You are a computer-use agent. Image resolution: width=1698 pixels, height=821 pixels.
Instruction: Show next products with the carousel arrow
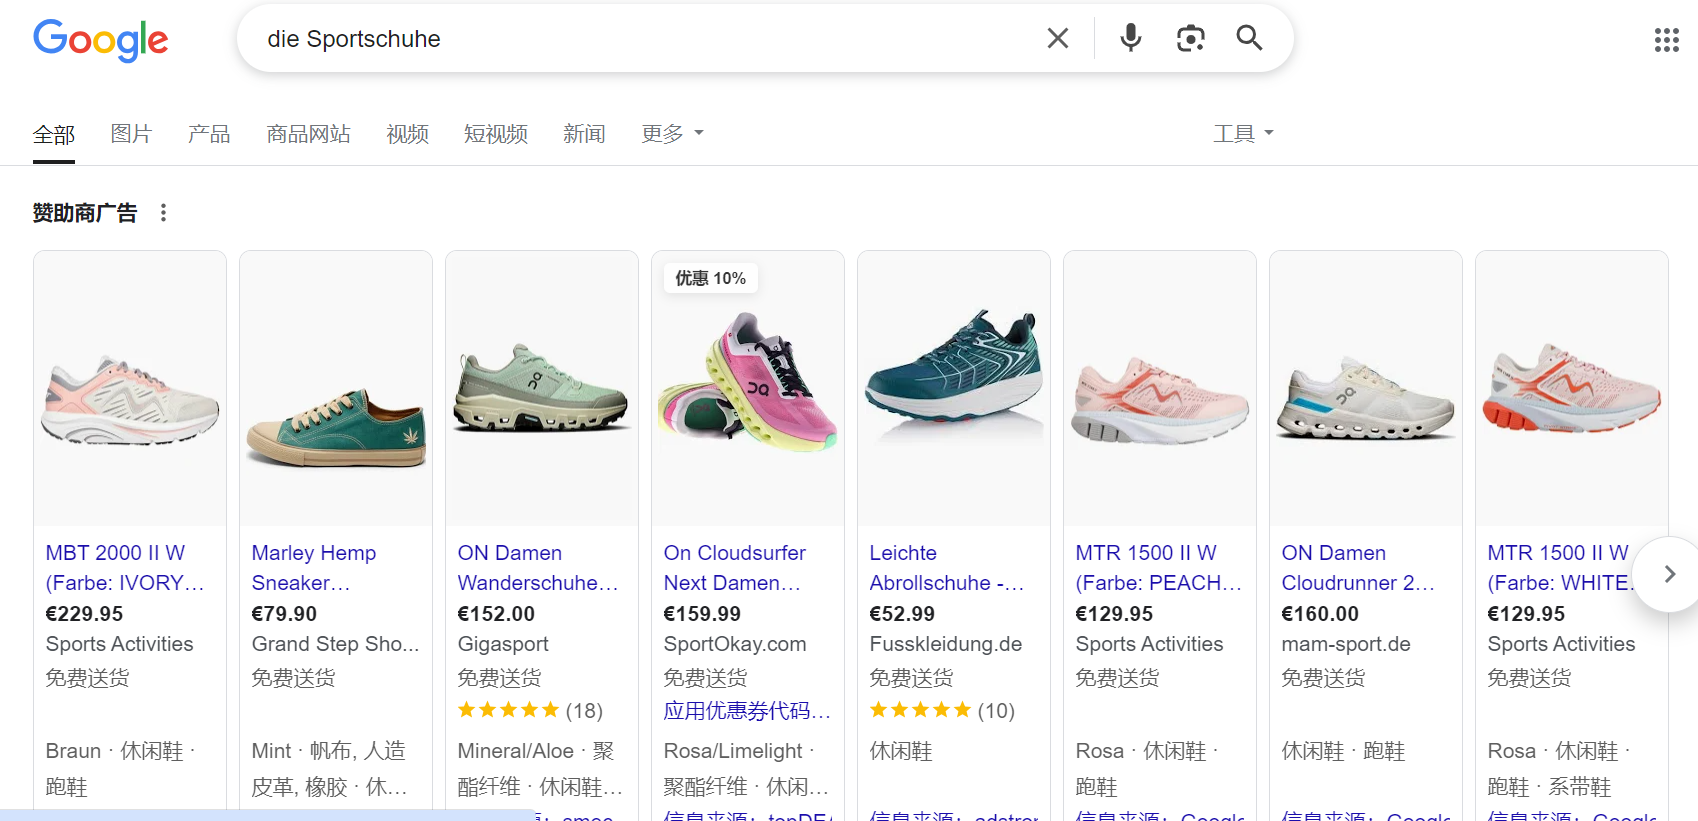tap(1668, 574)
